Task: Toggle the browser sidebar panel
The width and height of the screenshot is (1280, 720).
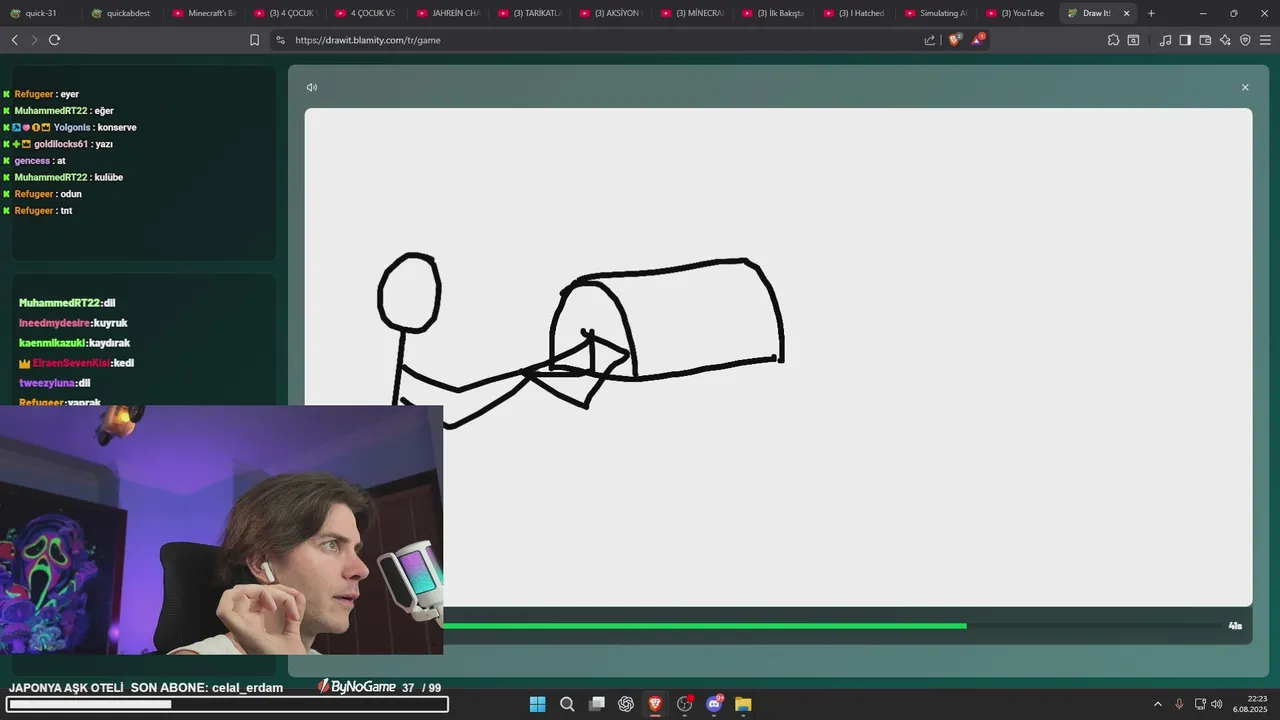Action: coord(1185,40)
